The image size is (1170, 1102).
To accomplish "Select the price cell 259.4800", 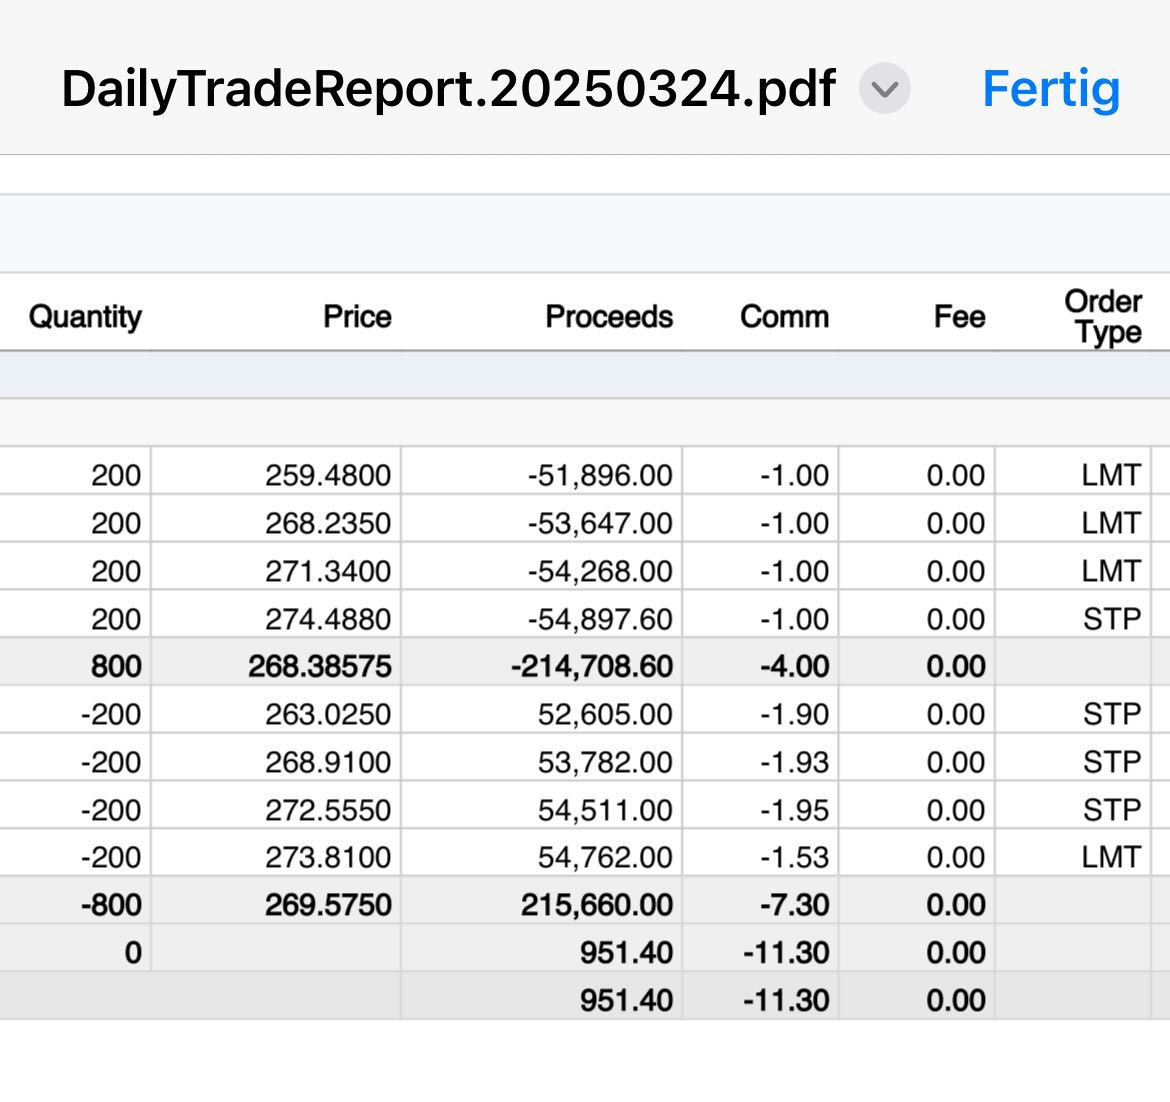I will coord(328,475).
